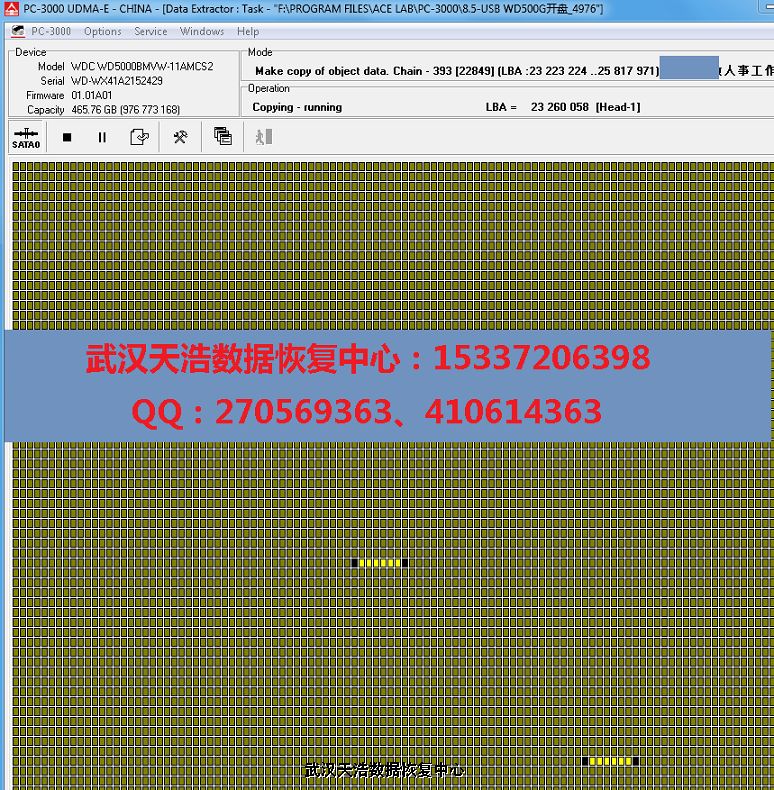Click the serial number WD-WX41A2152429
The image size is (774, 790).
pyautogui.click(x=116, y=81)
